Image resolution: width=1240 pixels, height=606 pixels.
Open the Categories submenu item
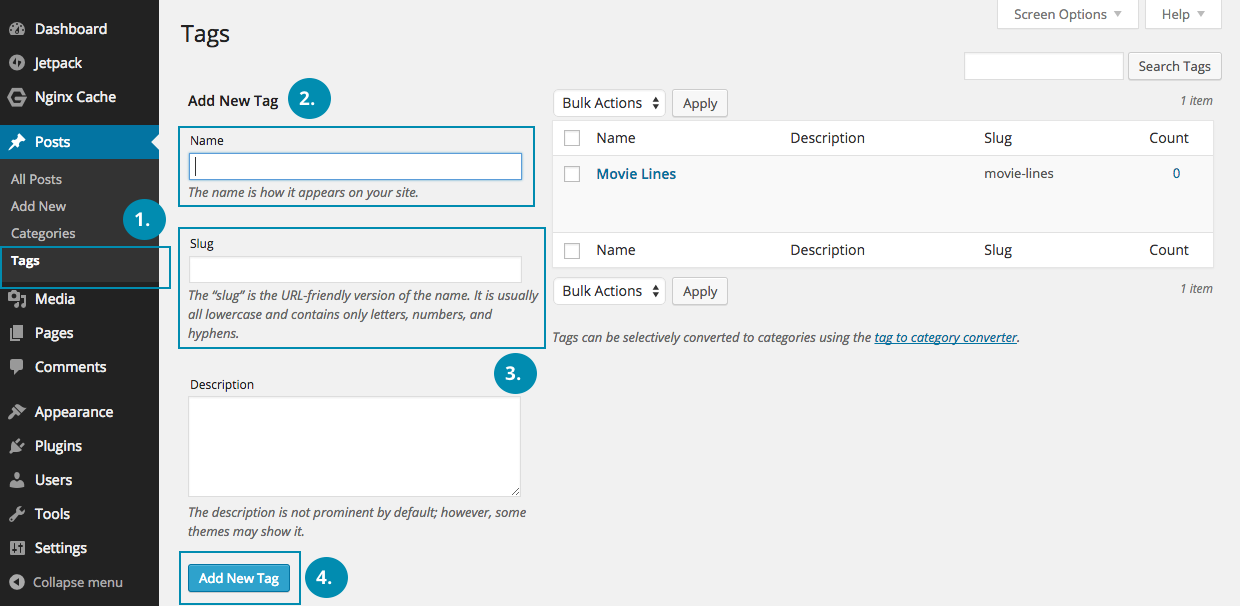point(43,233)
